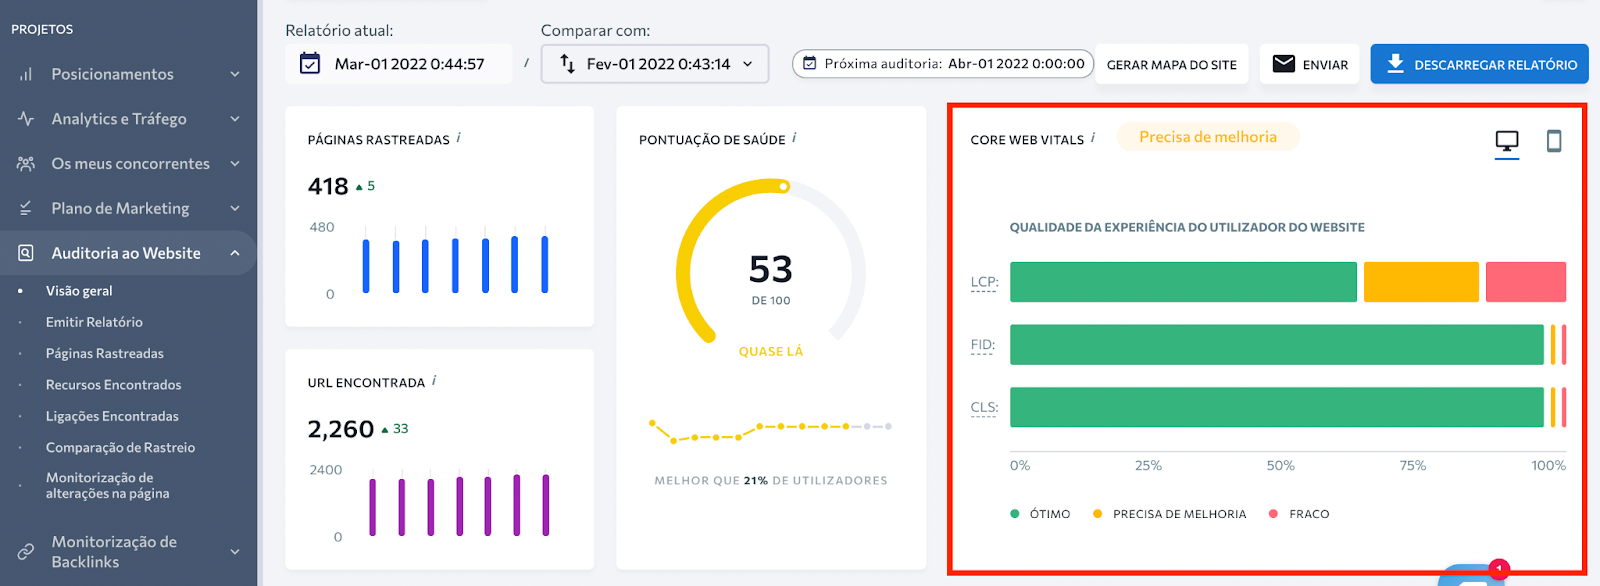Click the URL Encontrada value 2,260
The image size is (1600, 586).
point(341,429)
